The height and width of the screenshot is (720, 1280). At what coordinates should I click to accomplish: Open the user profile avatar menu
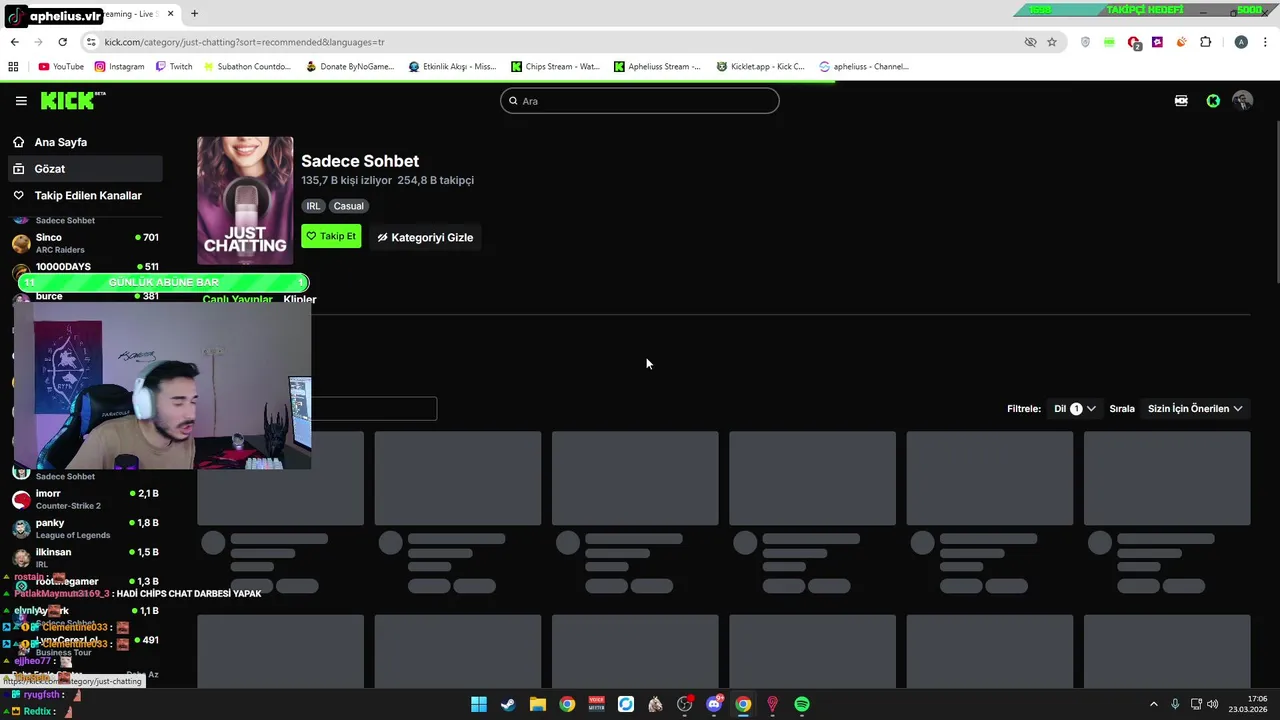pos(1243,101)
